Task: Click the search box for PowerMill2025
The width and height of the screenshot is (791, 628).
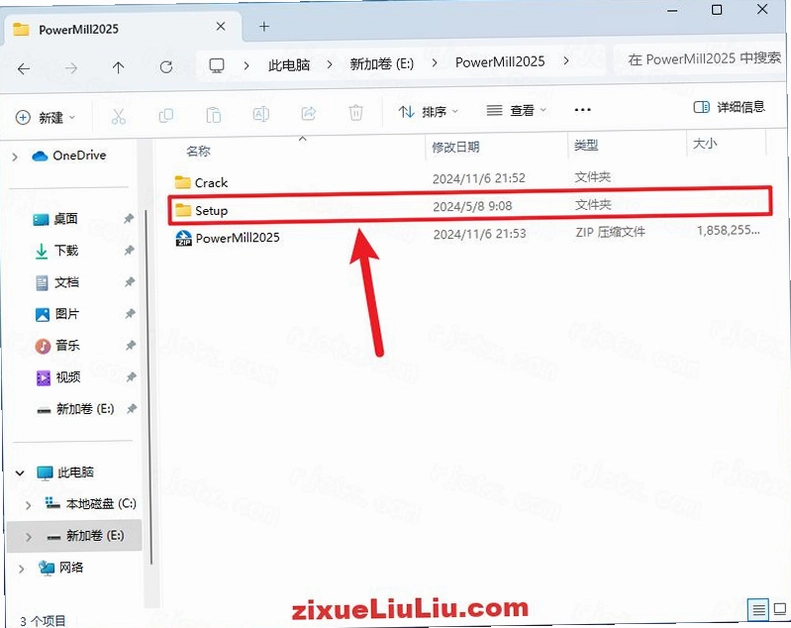Action: click(702, 59)
